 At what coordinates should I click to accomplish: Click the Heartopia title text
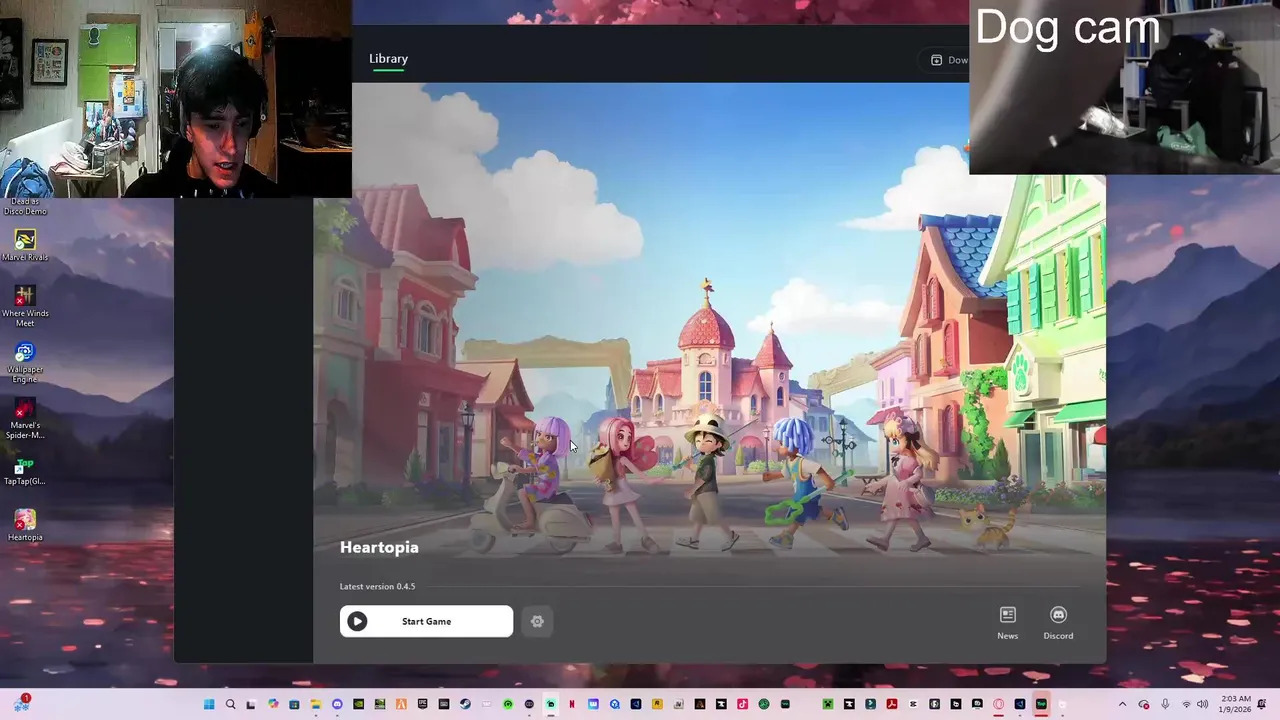click(x=379, y=547)
